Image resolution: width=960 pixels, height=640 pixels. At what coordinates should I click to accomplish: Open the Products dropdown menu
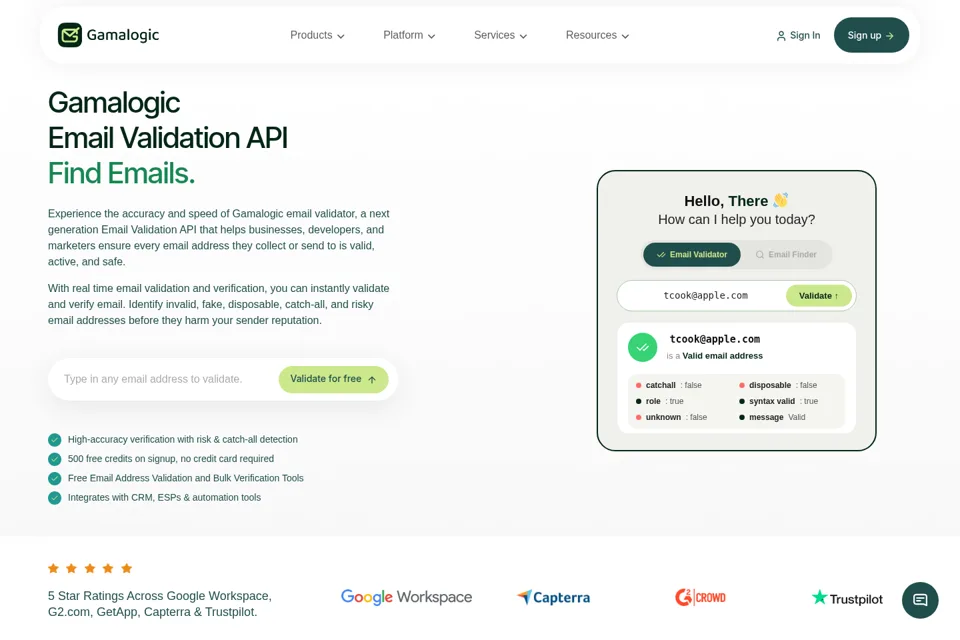[x=317, y=36]
